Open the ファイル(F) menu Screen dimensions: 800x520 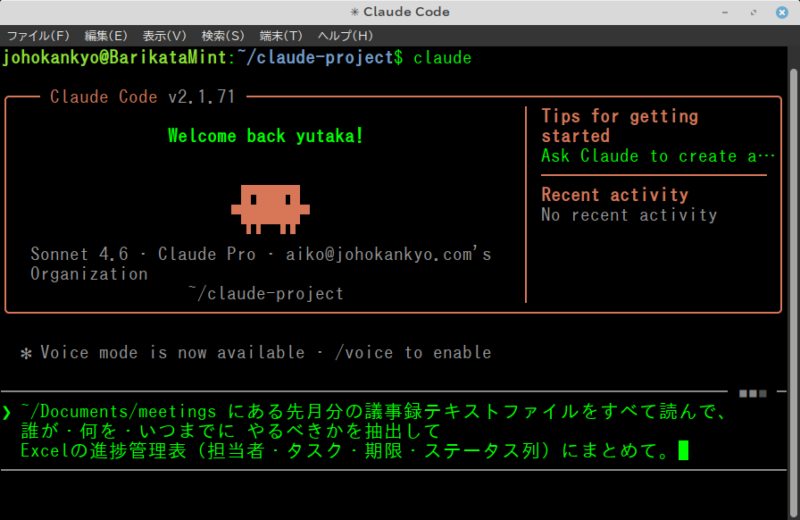pyautogui.click(x=38, y=35)
